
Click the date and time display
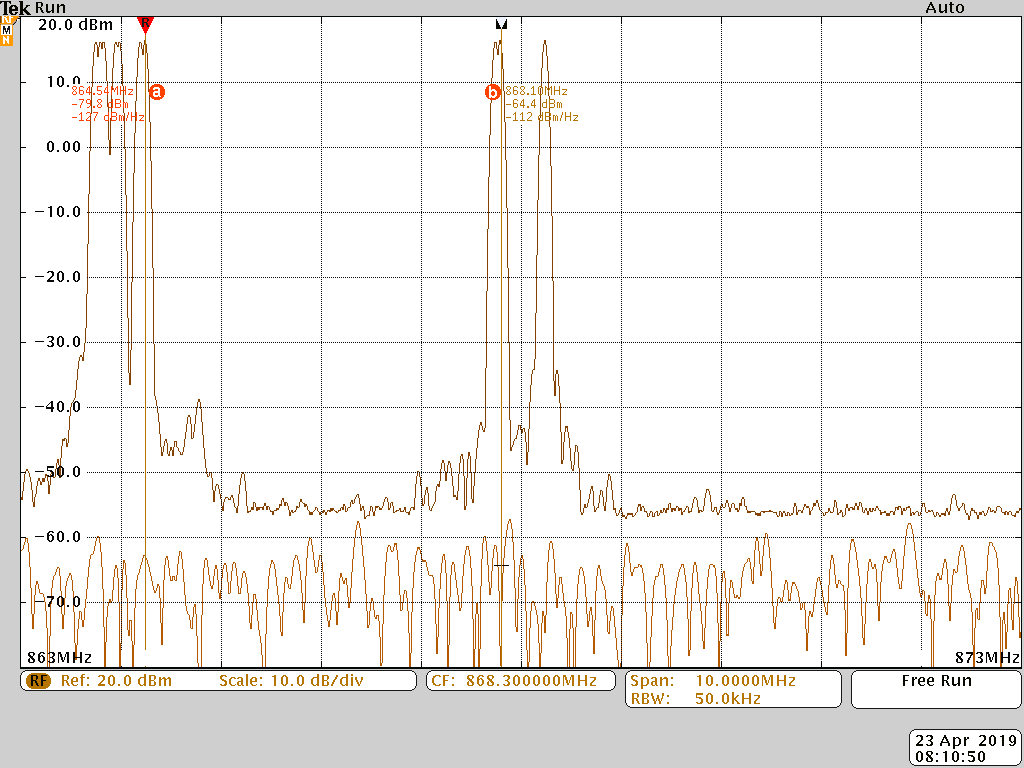tap(964, 748)
